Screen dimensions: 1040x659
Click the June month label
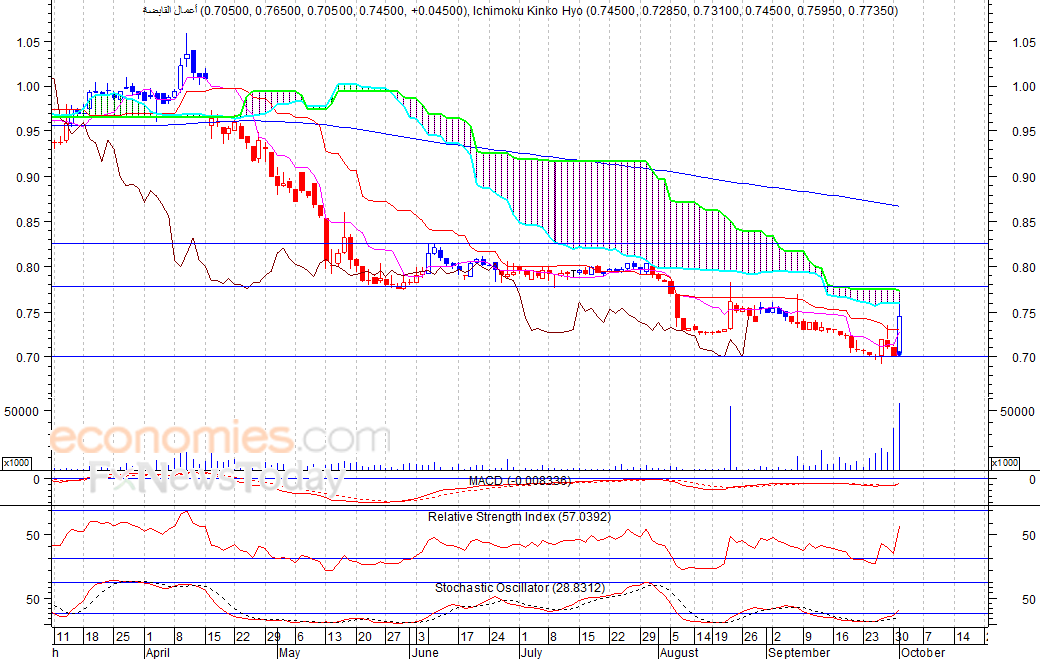click(x=424, y=652)
